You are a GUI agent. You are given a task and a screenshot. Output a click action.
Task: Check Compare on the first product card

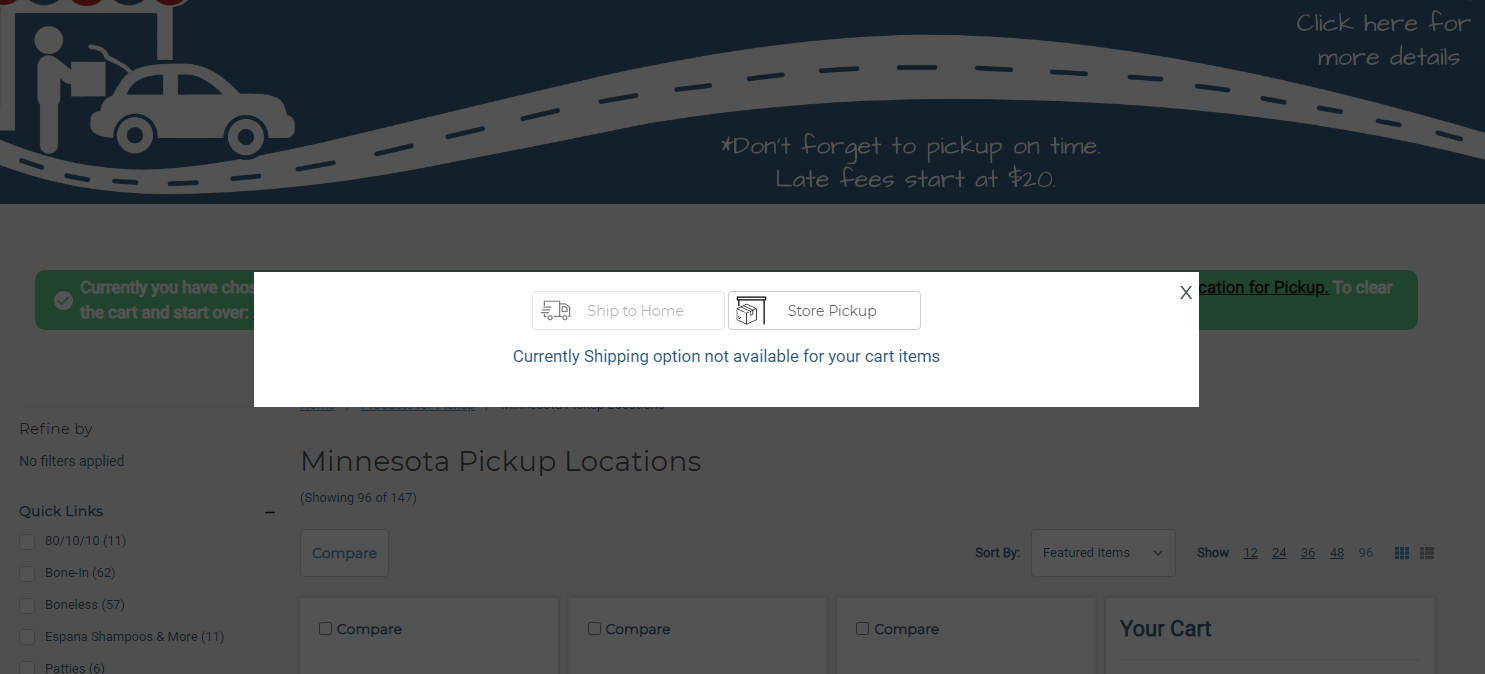325,629
